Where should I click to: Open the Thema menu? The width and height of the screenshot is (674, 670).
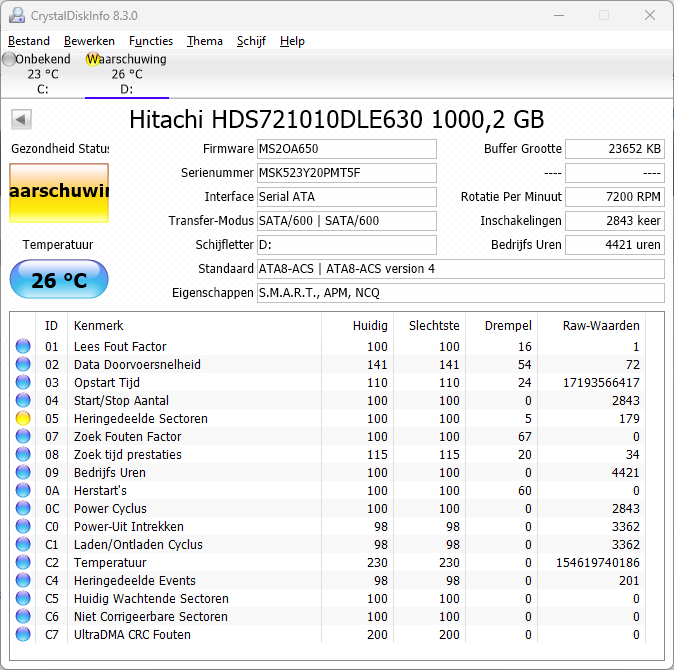click(205, 41)
